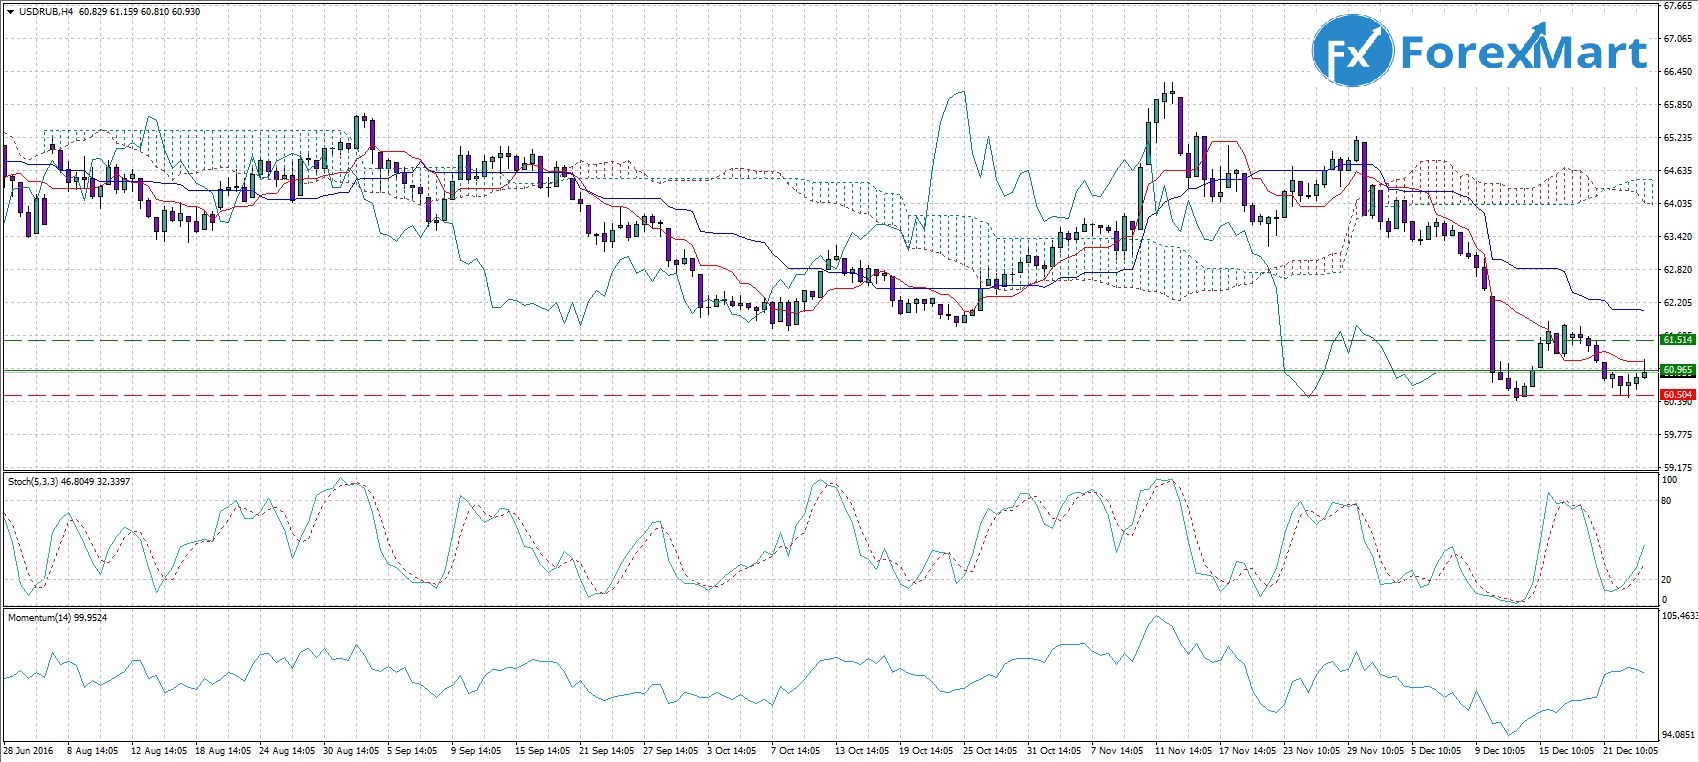Click the 25 Oct 14:05 date label
Image resolution: width=1699 pixels, height=762 pixels.
click(x=991, y=750)
